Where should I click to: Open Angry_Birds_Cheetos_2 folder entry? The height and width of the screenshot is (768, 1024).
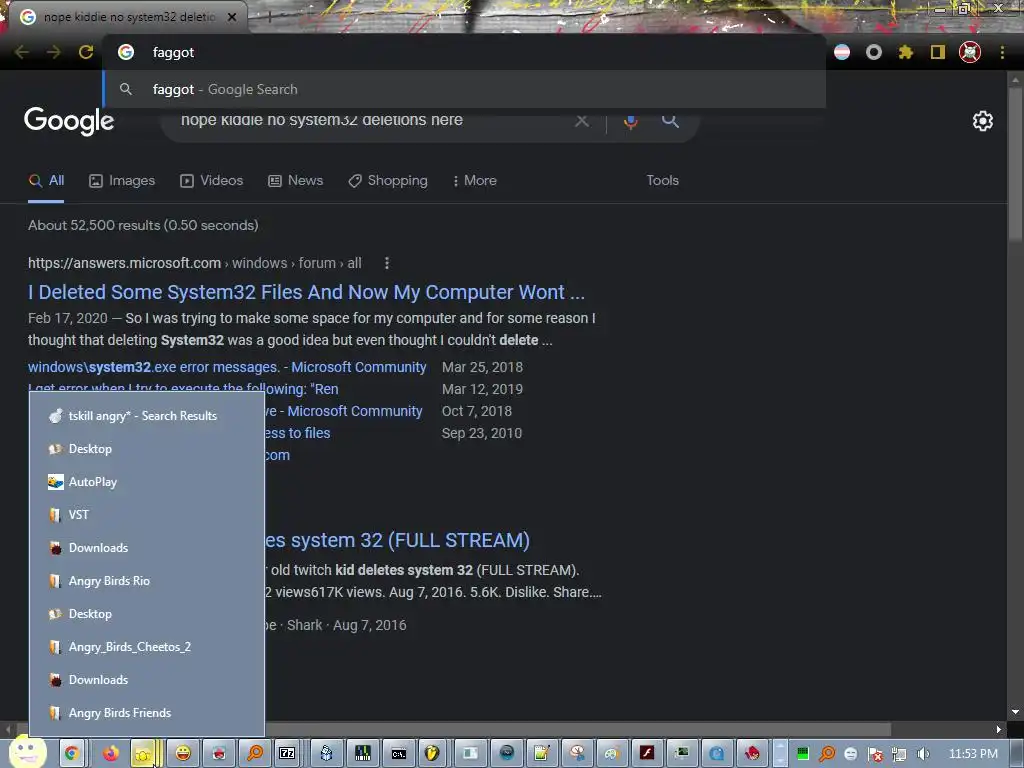click(x=147, y=647)
